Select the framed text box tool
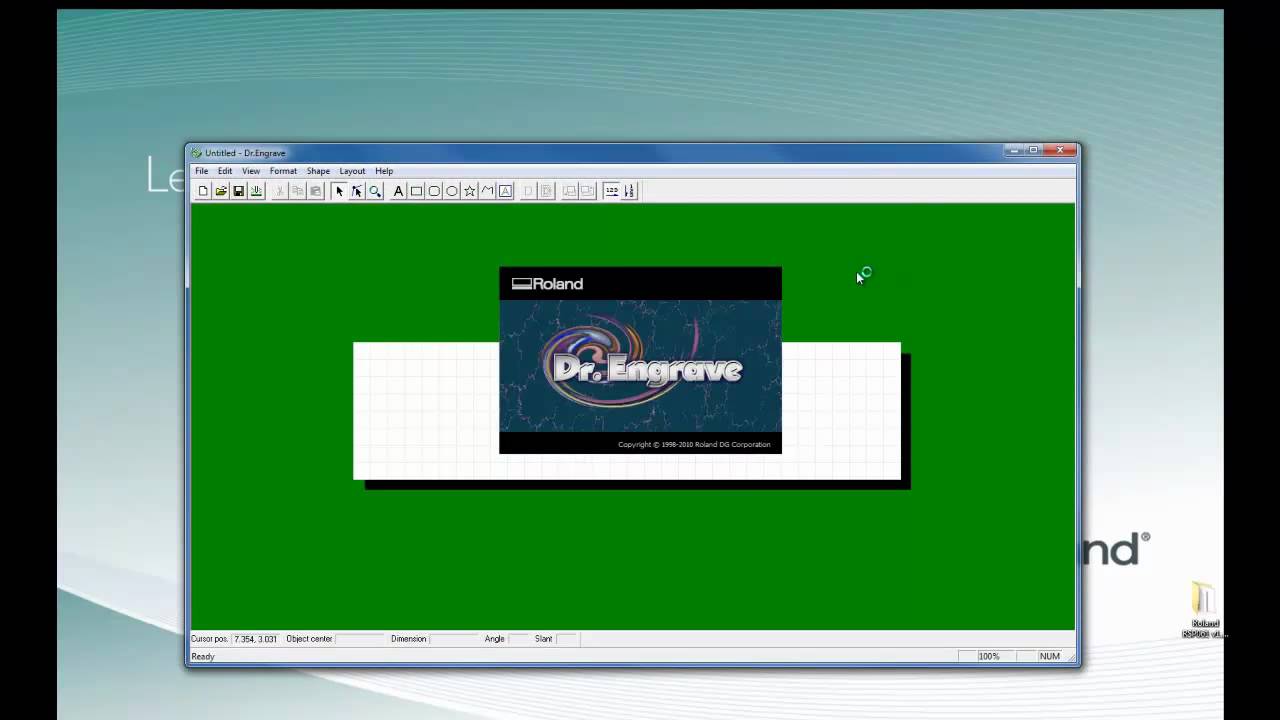The image size is (1280, 720). click(x=505, y=191)
